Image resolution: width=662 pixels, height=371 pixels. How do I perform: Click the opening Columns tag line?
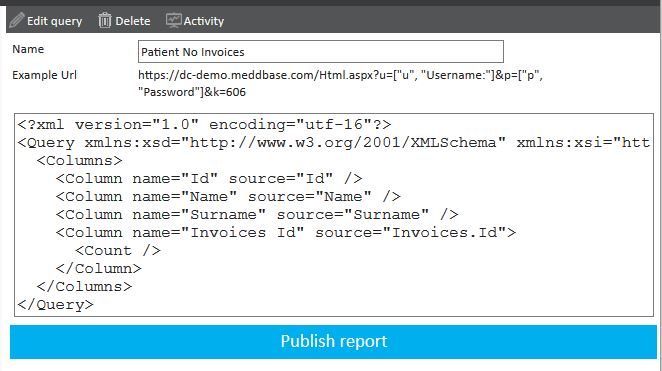[x=79, y=160]
